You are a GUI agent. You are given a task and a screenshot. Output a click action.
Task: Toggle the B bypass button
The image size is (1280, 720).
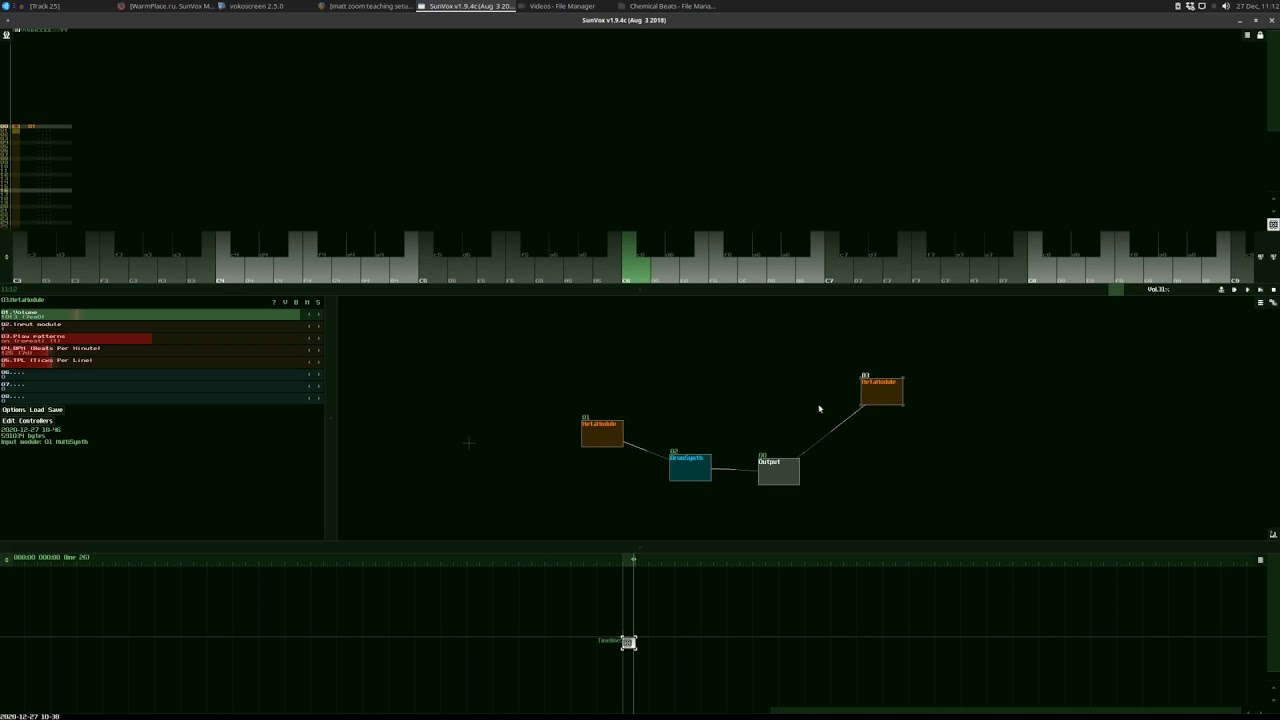[x=296, y=302]
